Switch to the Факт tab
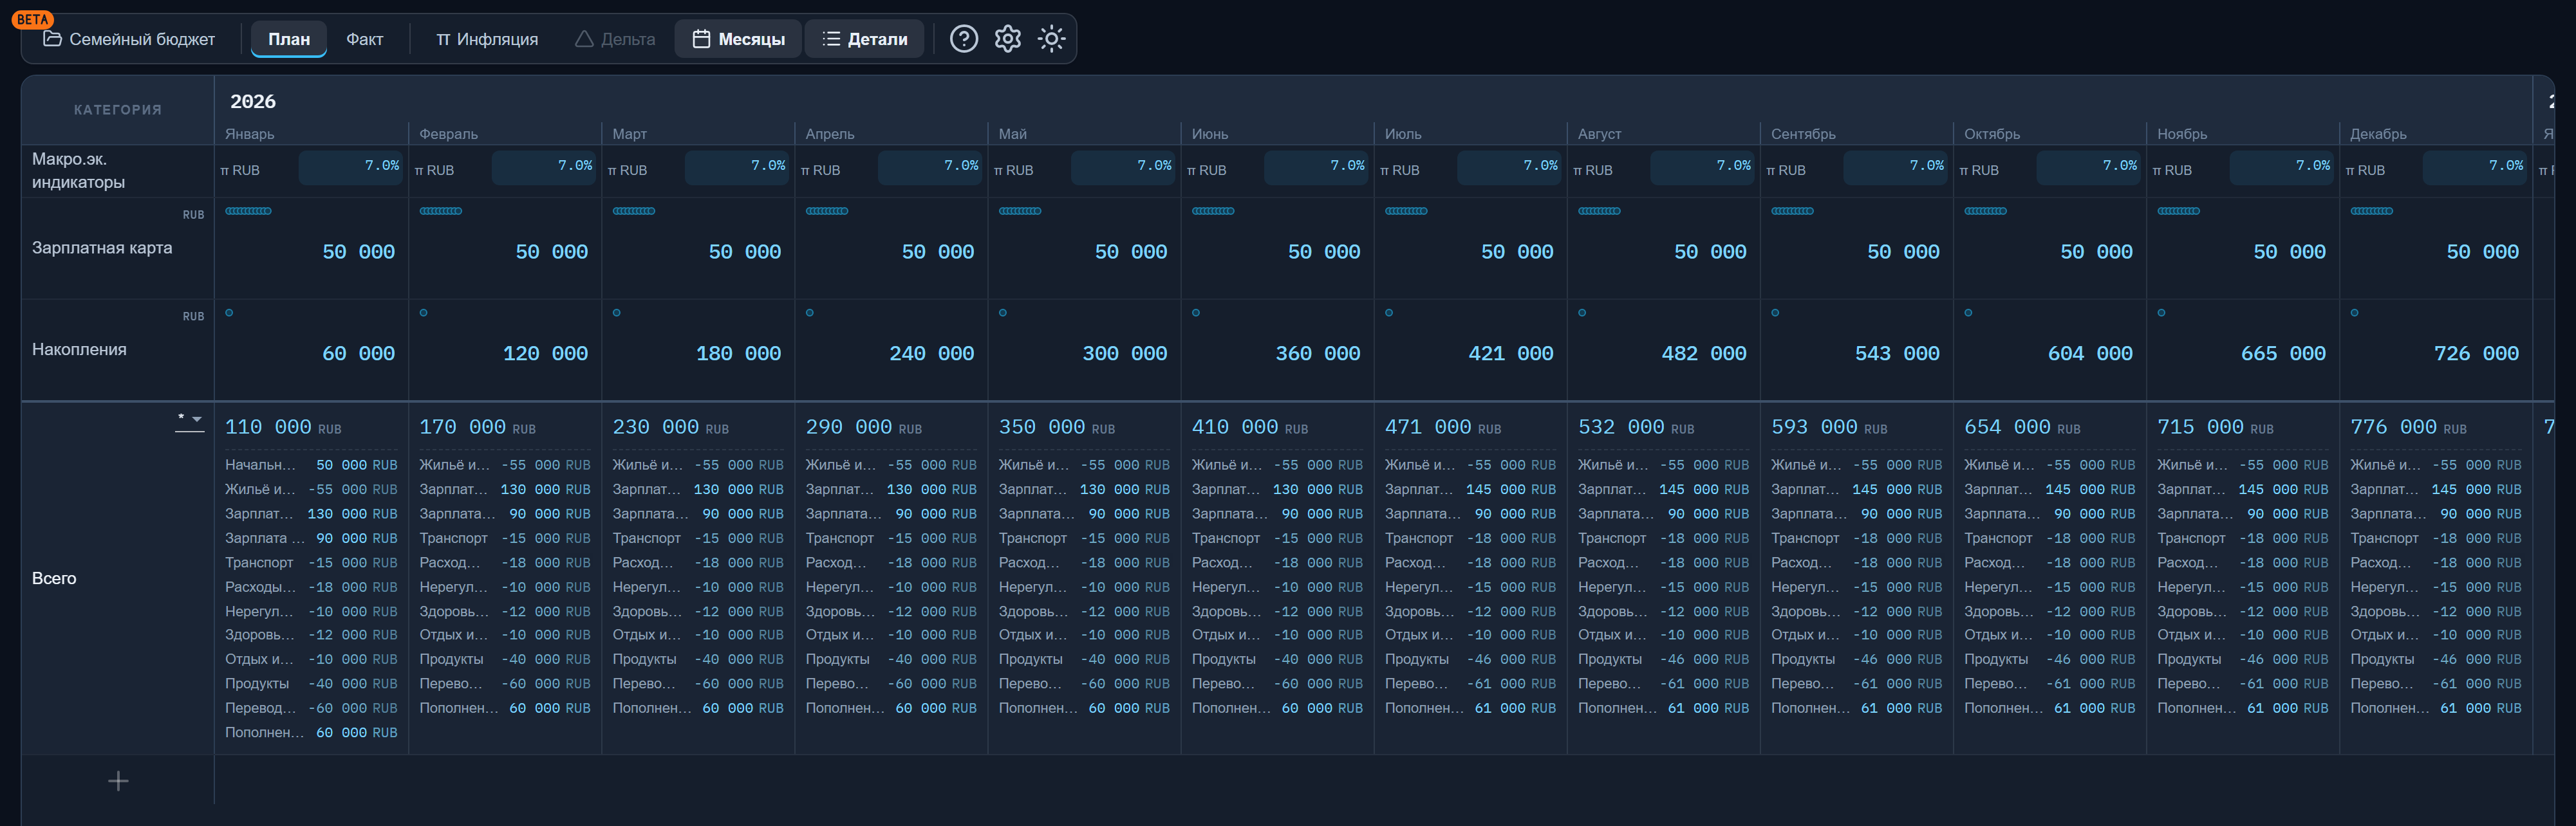Image resolution: width=2576 pixels, height=826 pixels. 365,39
